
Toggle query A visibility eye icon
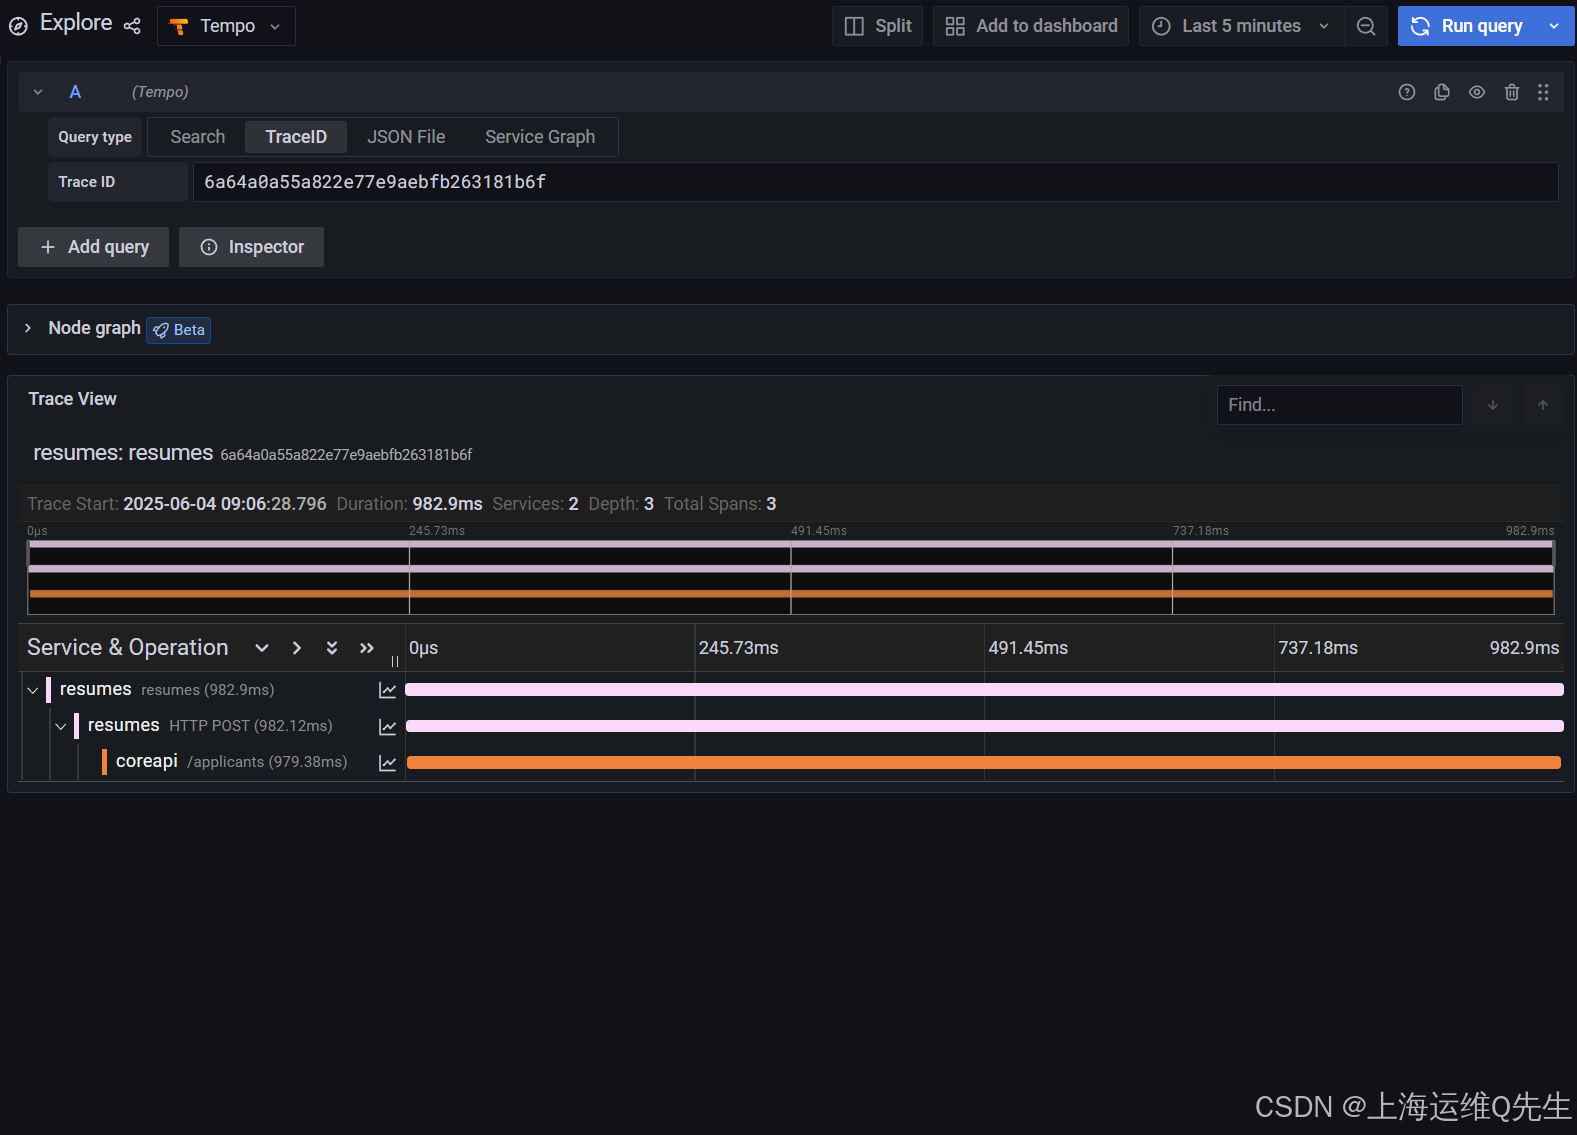tap(1477, 92)
